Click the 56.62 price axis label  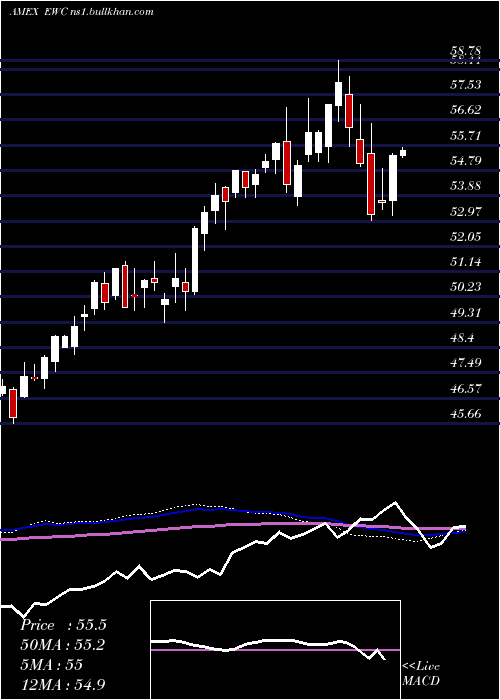[466, 109]
